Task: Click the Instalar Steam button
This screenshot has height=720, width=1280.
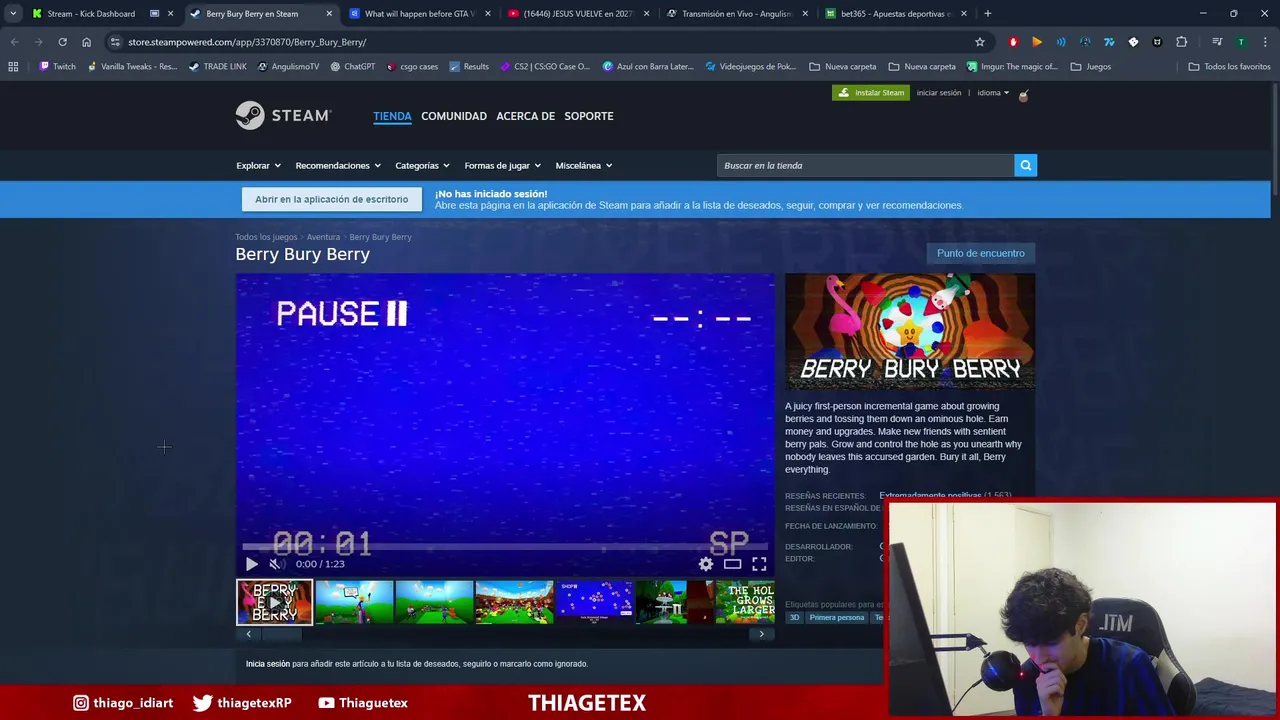Action: [x=871, y=93]
